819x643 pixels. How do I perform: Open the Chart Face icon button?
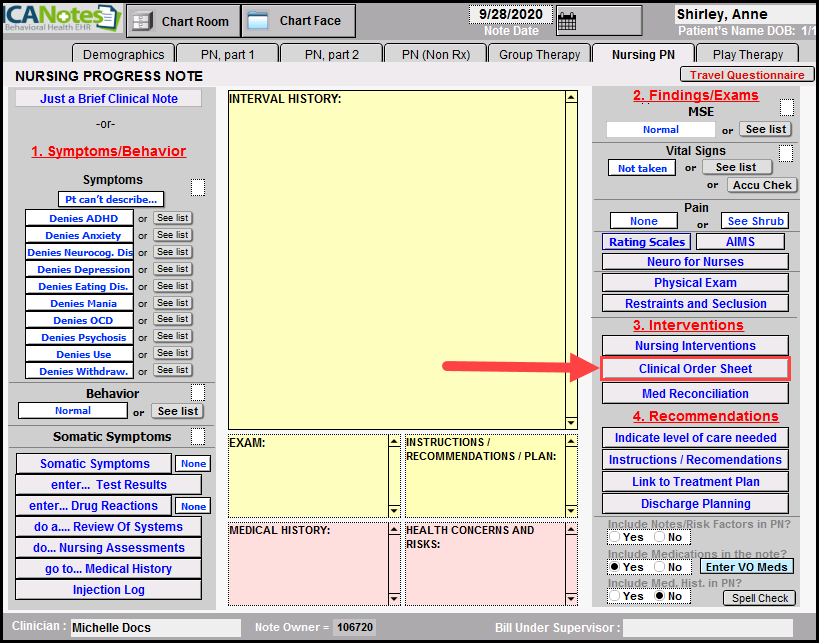point(298,20)
